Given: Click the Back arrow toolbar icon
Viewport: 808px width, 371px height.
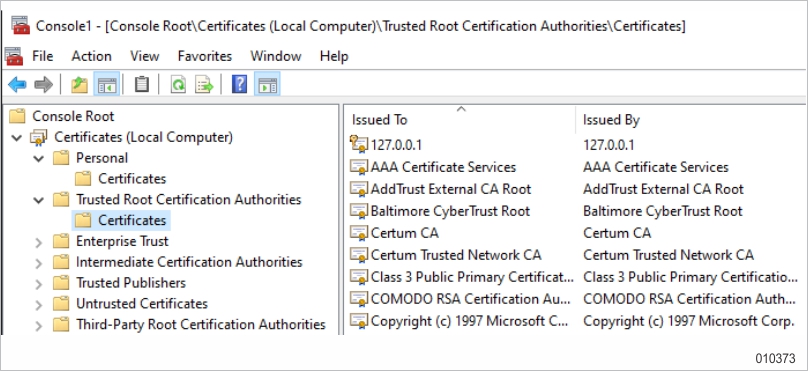Looking at the screenshot, I should (18, 84).
